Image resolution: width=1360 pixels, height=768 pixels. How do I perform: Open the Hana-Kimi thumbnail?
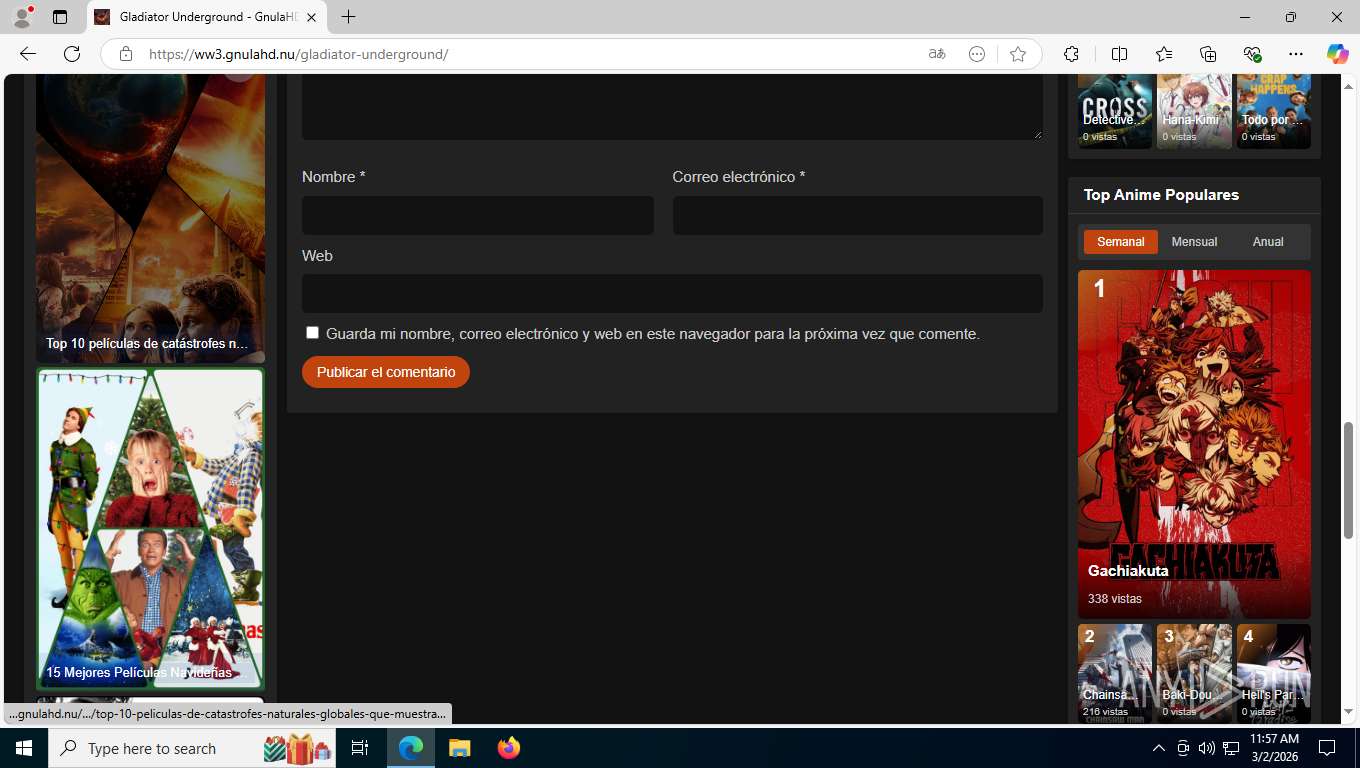(1194, 111)
